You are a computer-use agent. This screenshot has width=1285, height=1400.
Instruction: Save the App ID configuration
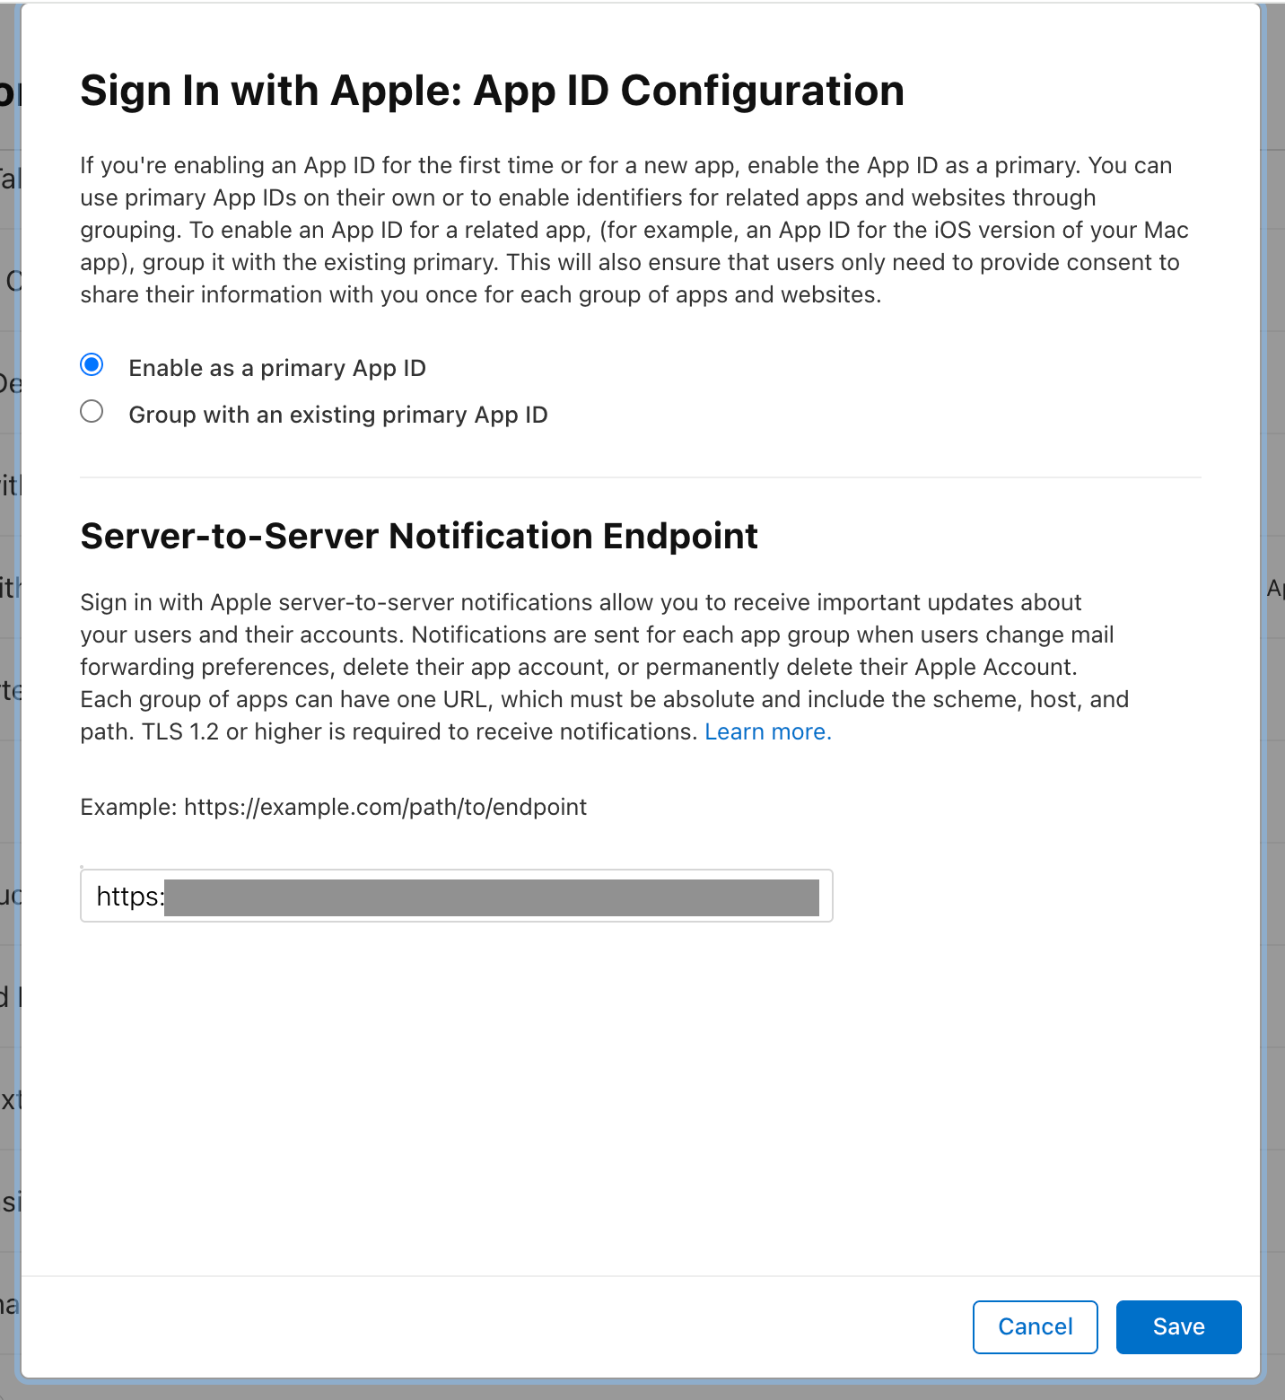tap(1179, 1327)
